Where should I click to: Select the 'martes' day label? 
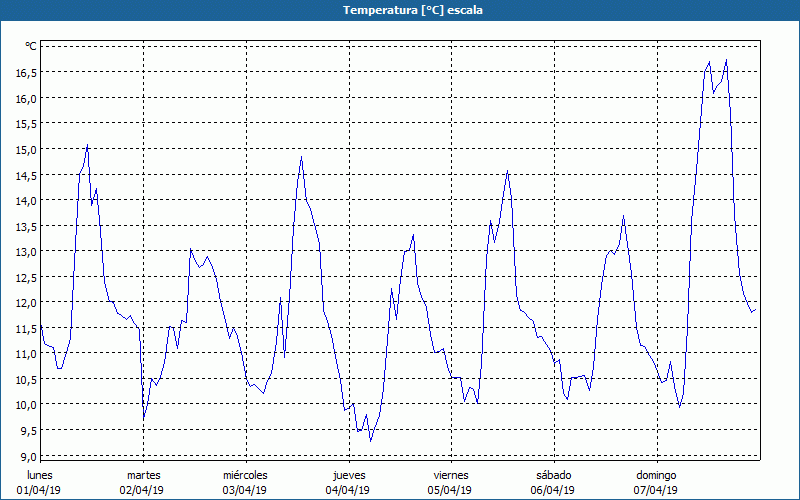pyautogui.click(x=144, y=475)
